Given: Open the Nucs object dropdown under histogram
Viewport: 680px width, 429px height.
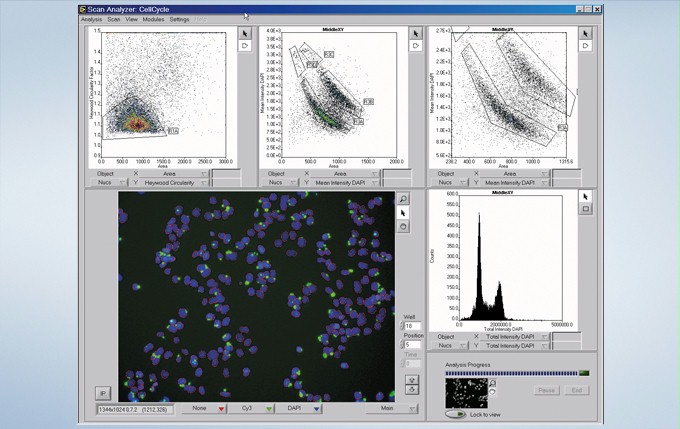Looking at the screenshot, I should point(450,346).
